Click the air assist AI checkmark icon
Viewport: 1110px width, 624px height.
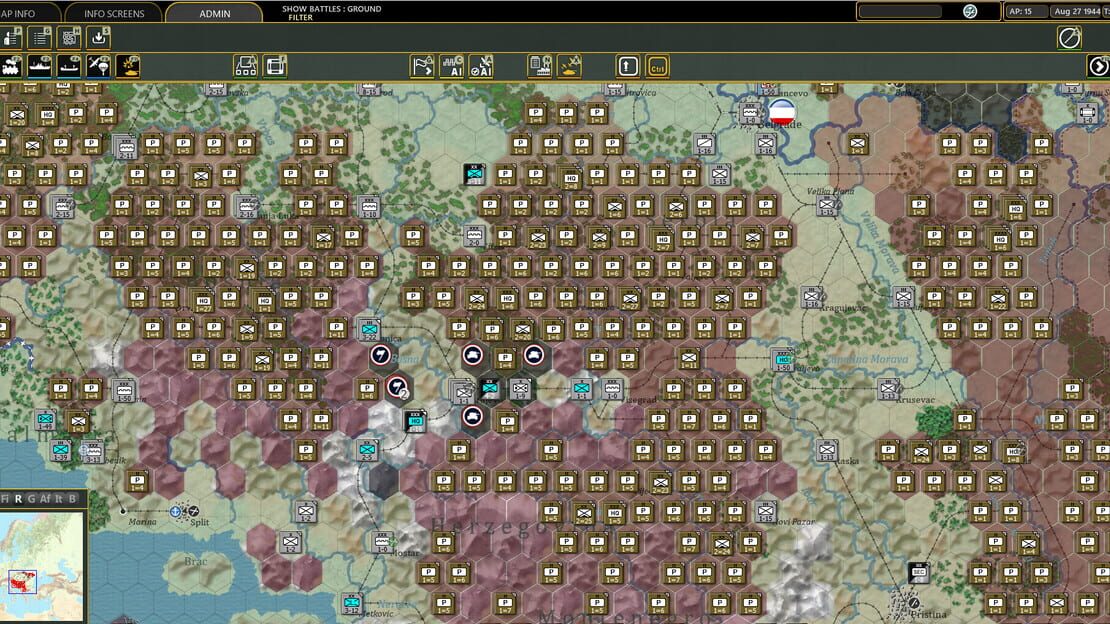[481, 67]
